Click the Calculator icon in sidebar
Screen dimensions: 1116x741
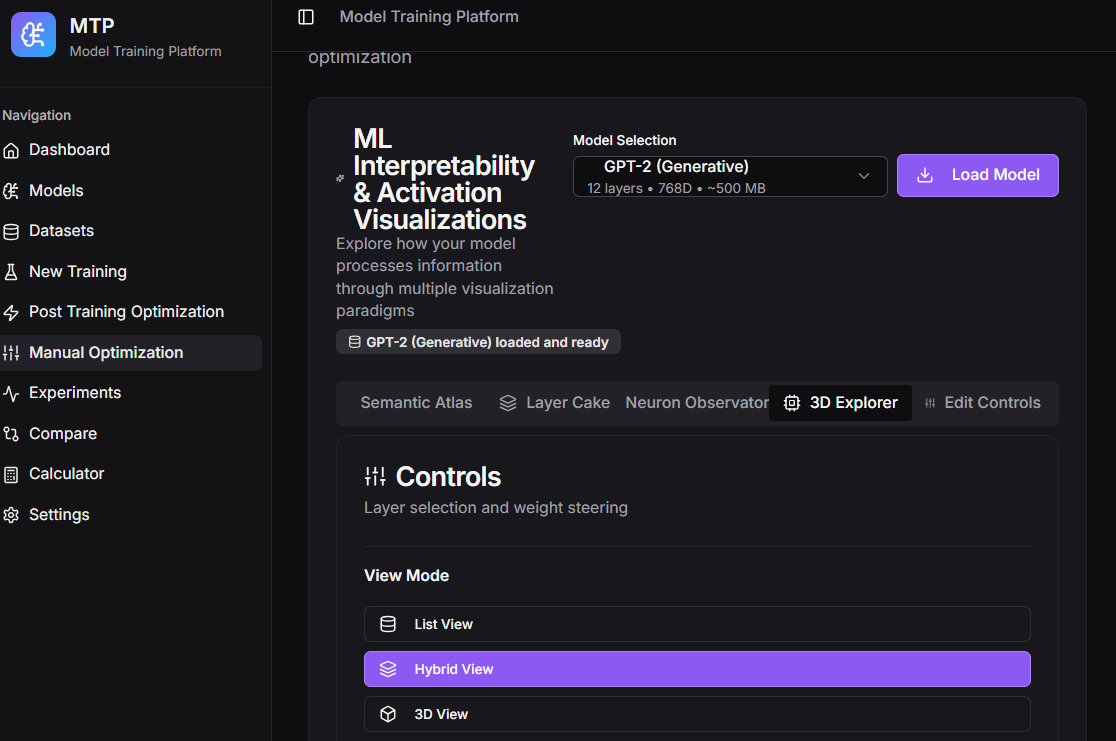pyautogui.click(x=11, y=474)
